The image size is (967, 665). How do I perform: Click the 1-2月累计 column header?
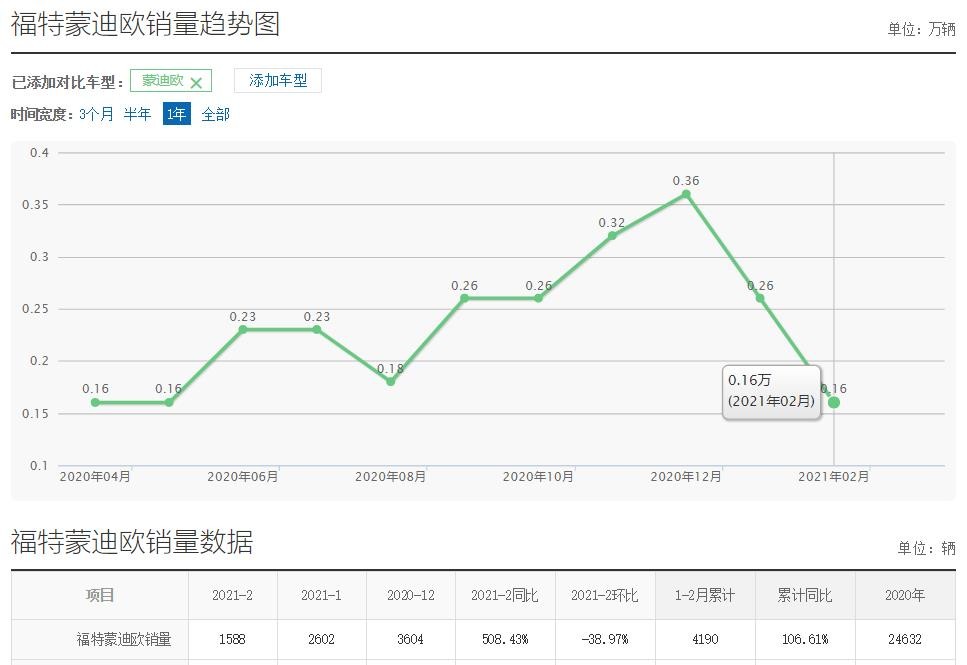pos(705,595)
